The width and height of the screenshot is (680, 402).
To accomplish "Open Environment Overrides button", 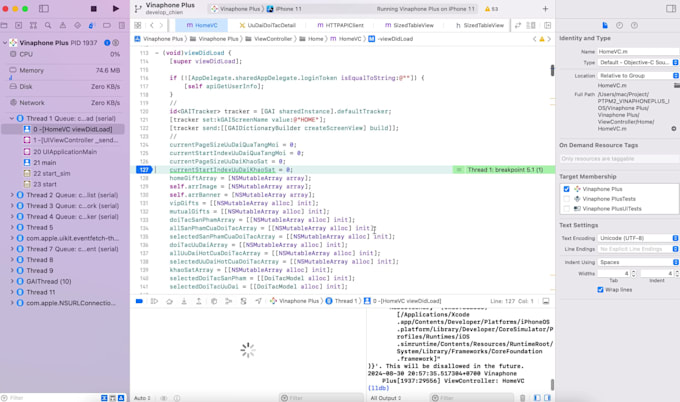I will click(x=243, y=301).
